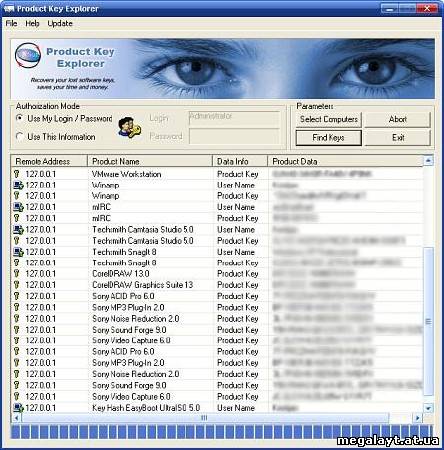The image size is (444, 450).
Task: Click the users-with-key authorization icon
Action: tap(130, 127)
